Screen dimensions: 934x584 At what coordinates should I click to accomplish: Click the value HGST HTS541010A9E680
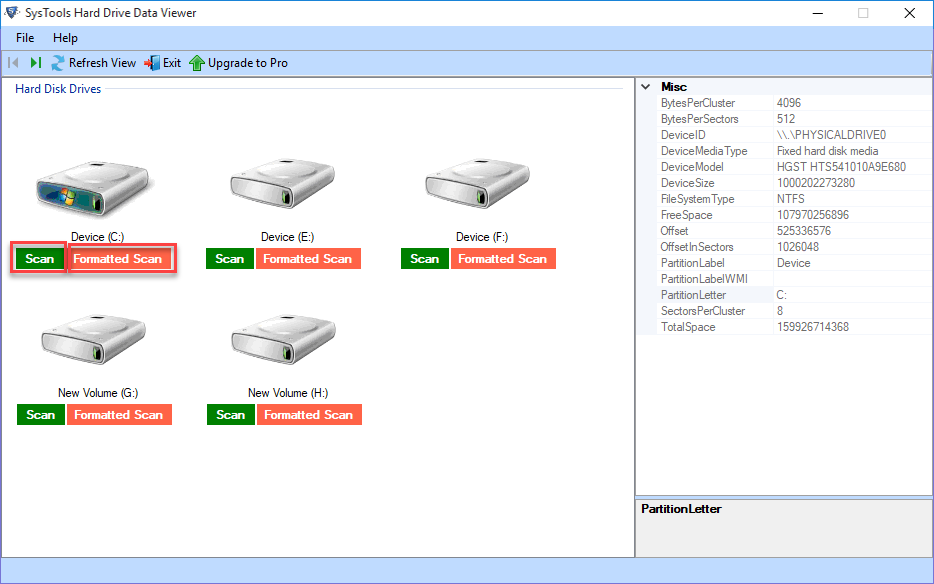click(841, 167)
